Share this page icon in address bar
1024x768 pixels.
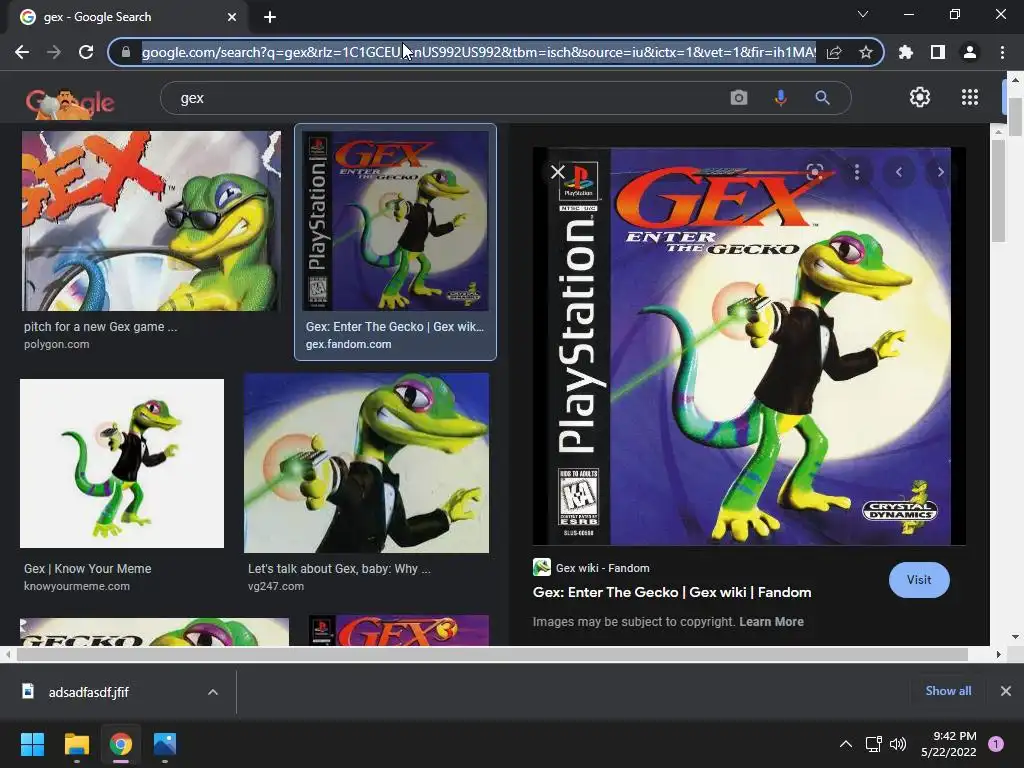pos(834,52)
